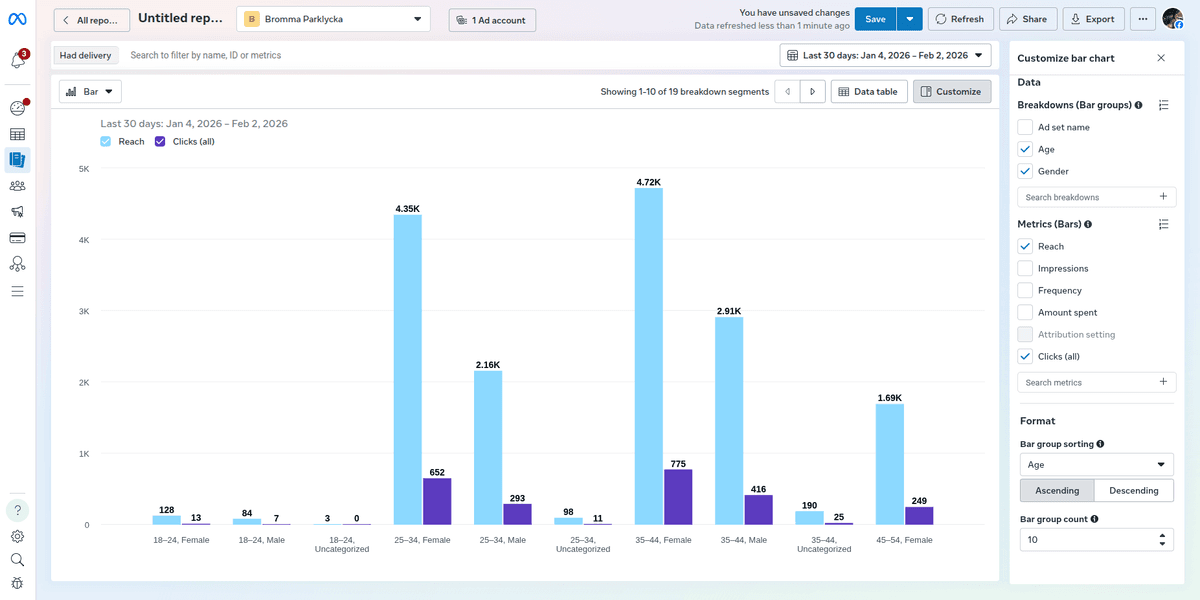This screenshot has height=600, width=1200.
Task: Open the Bar group sorting Age dropdown
Action: tap(1095, 465)
